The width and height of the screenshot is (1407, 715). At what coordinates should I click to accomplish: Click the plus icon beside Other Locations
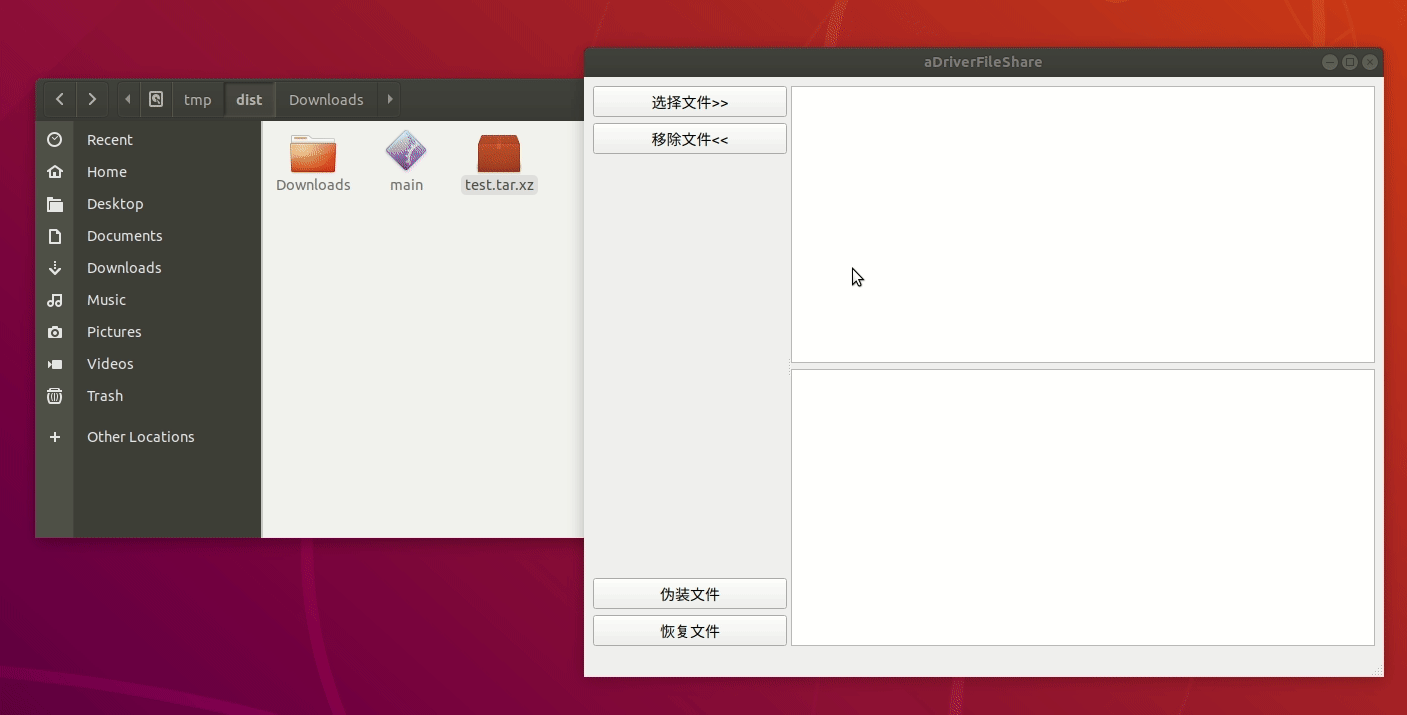pyautogui.click(x=55, y=437)
